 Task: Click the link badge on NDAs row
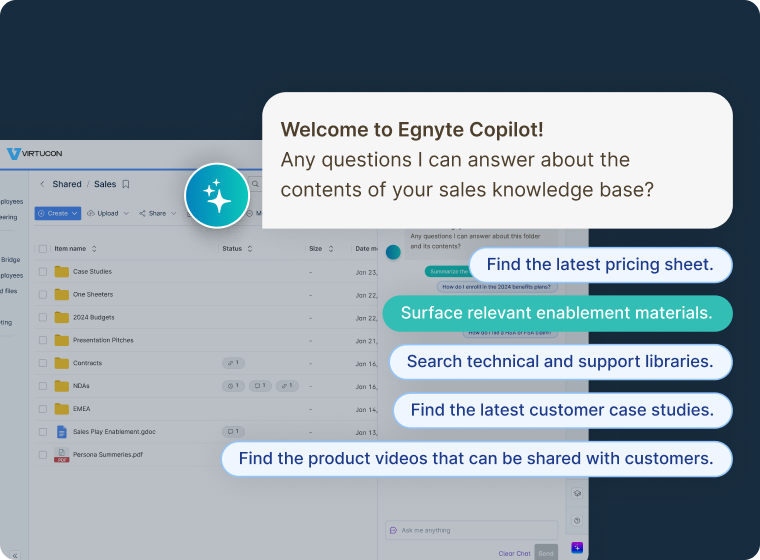click(287, 386)
